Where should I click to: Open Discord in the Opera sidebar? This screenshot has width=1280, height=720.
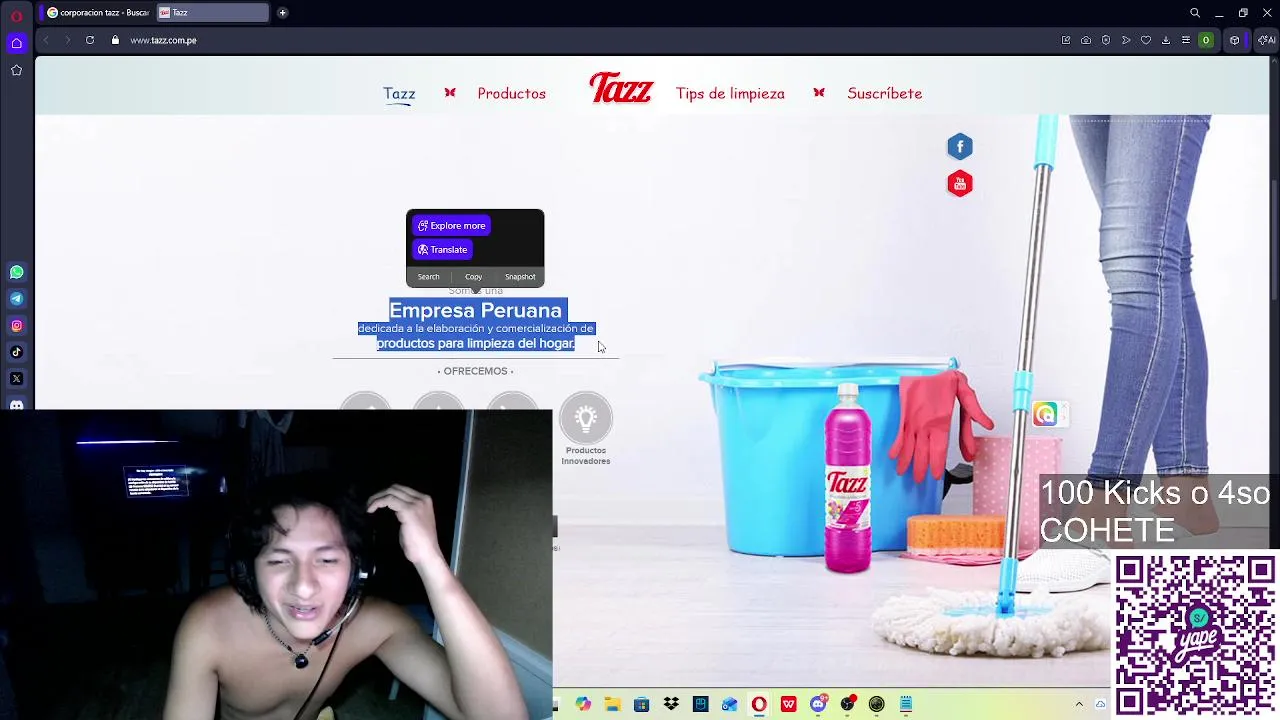[x=16, y=405]
